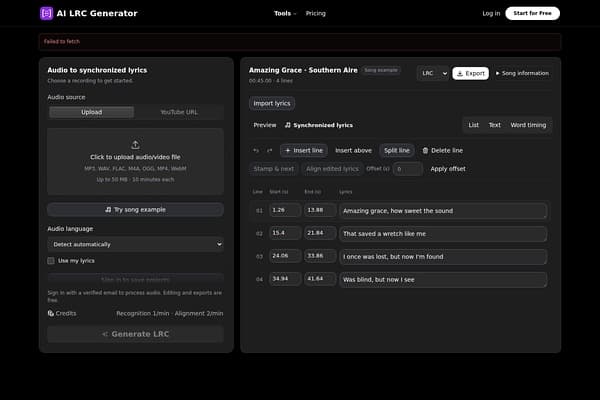The image size is (600, 400).
Task: Go to the Pricing page
Action: pyautogui.click(x=316, y=13)
